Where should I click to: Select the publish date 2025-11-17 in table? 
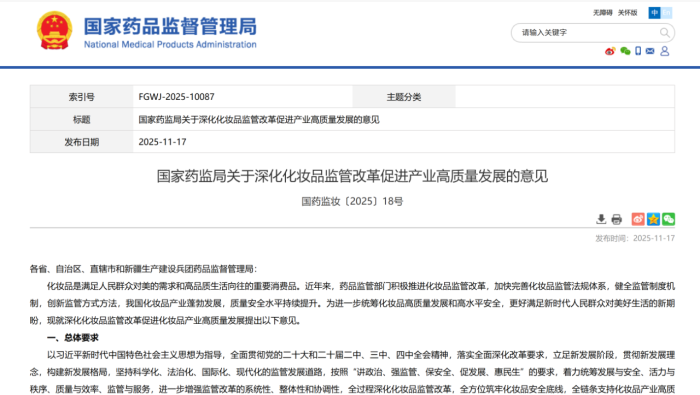click(x=162, y=142)
